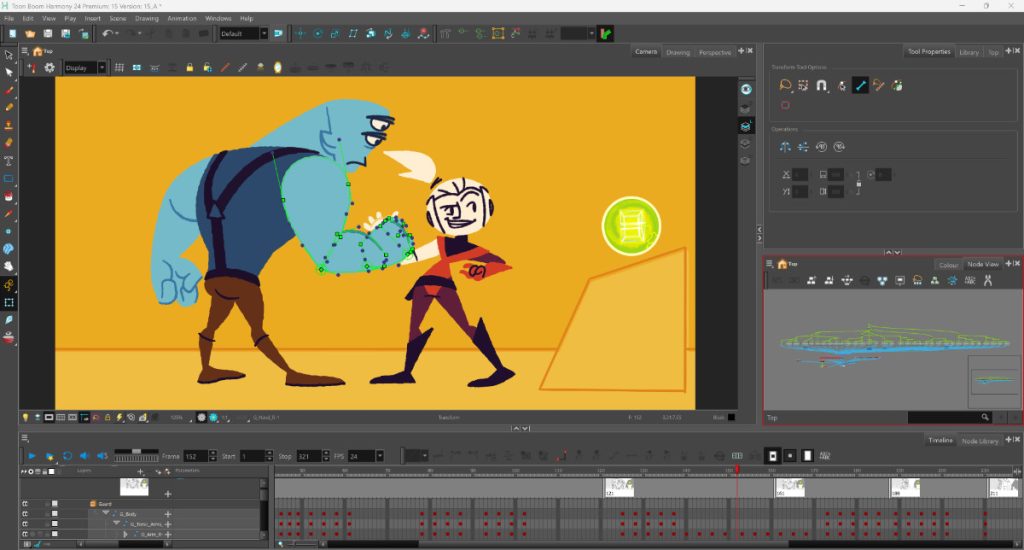The width and height of the screenshot is (1024, 550).
Task: Toggle the yellow lock icon in the Camera toolbar
Action: (x=189, y=67)
